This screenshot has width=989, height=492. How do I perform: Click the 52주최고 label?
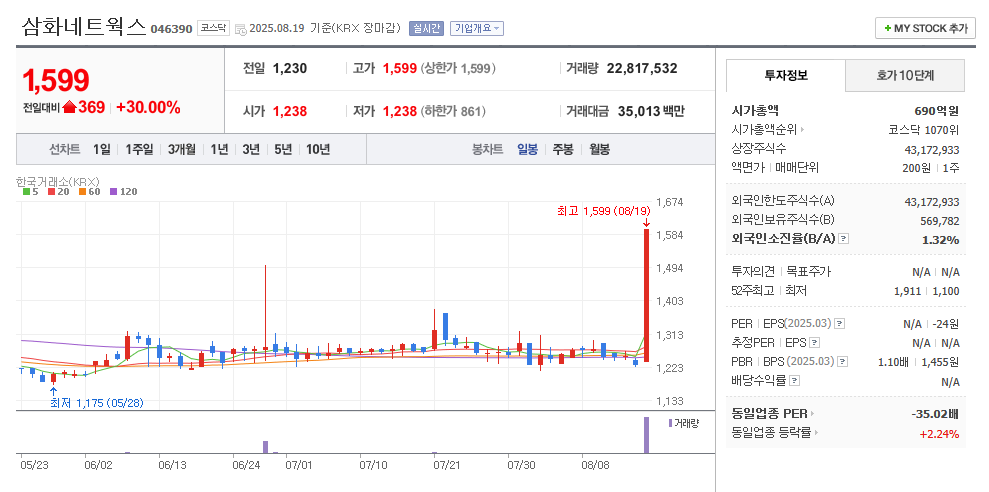[752, 291]
